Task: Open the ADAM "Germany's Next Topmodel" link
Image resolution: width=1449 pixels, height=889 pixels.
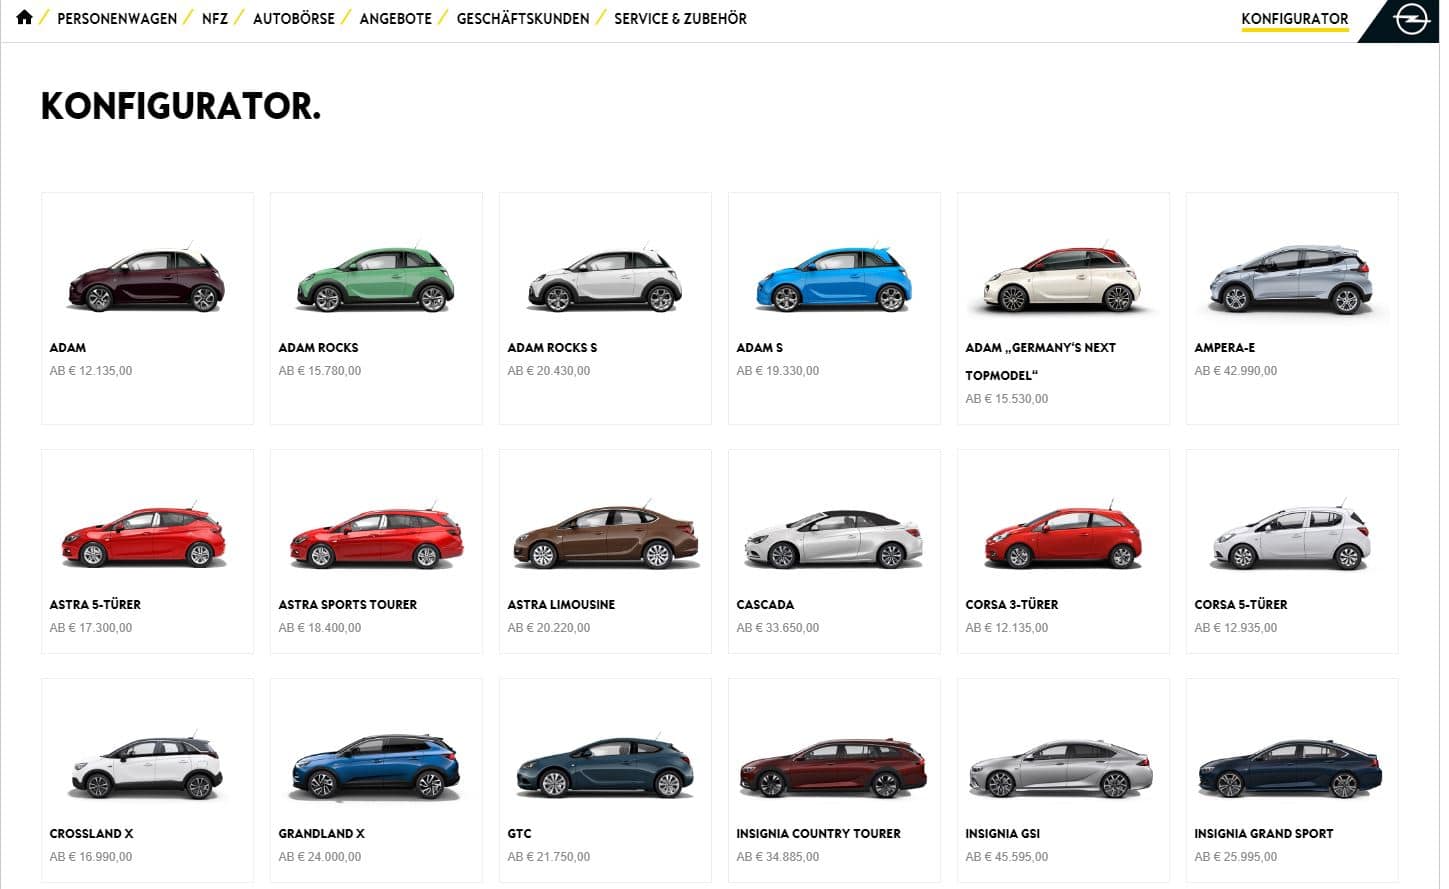Action: pos(1040,361)
